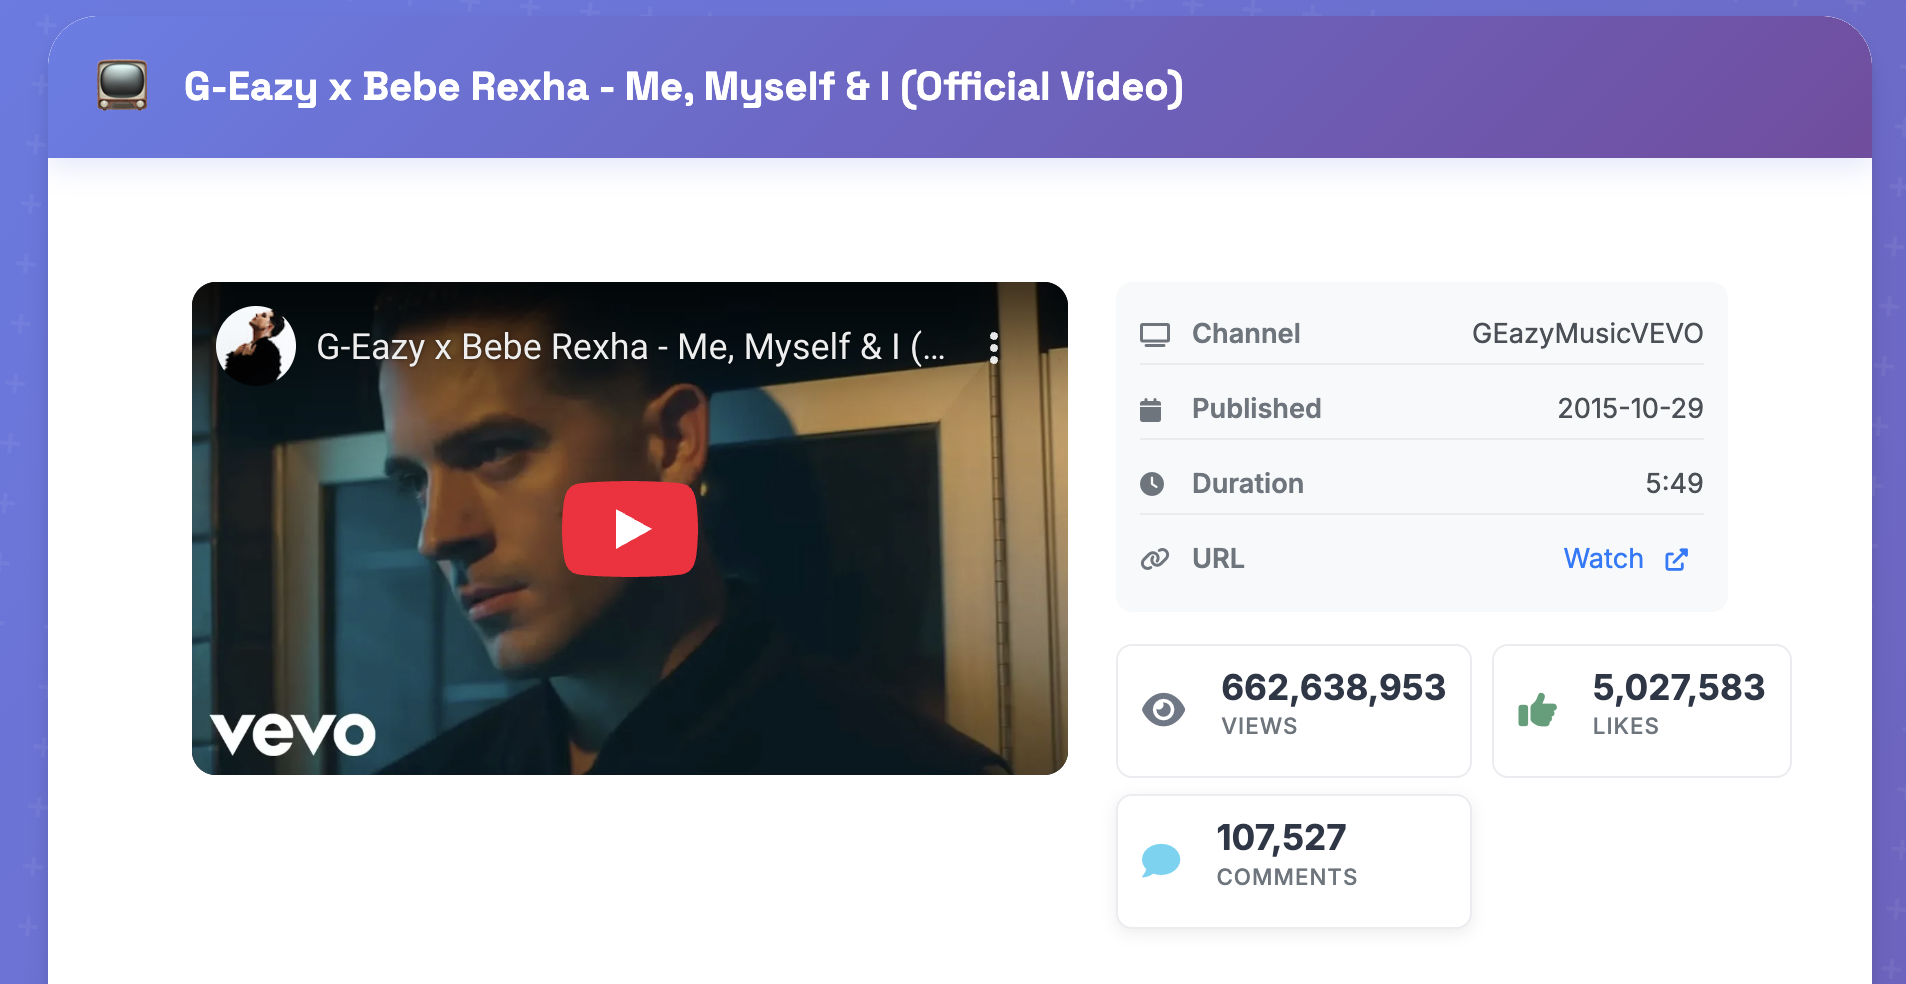The height and width of the screenshot is (984, 1906).
Task: Click the retro television icon in header
Action: [x=122, y=86]
